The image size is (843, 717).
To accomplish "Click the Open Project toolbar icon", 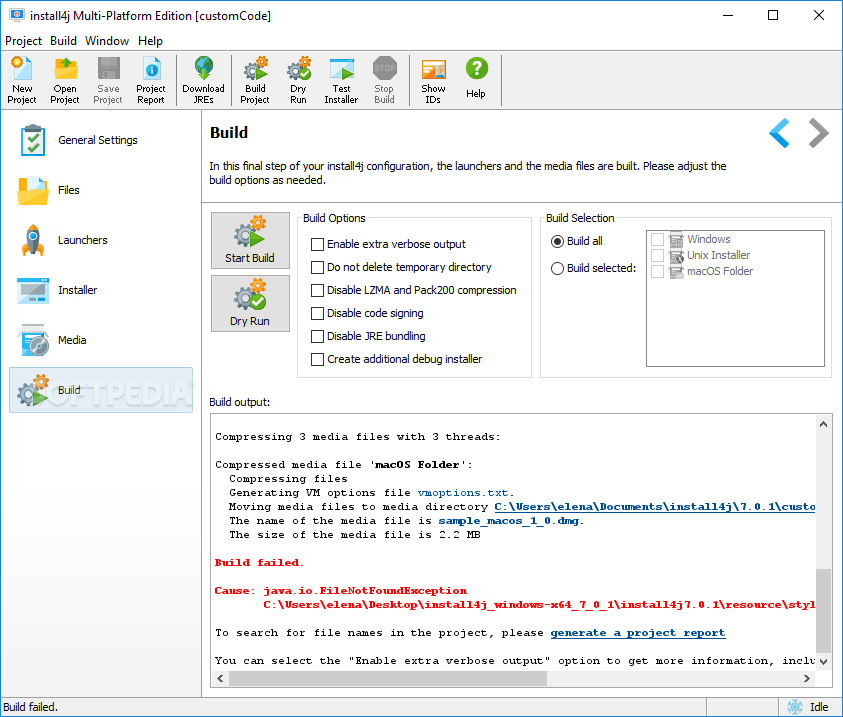I will click(x=65, y=80).
